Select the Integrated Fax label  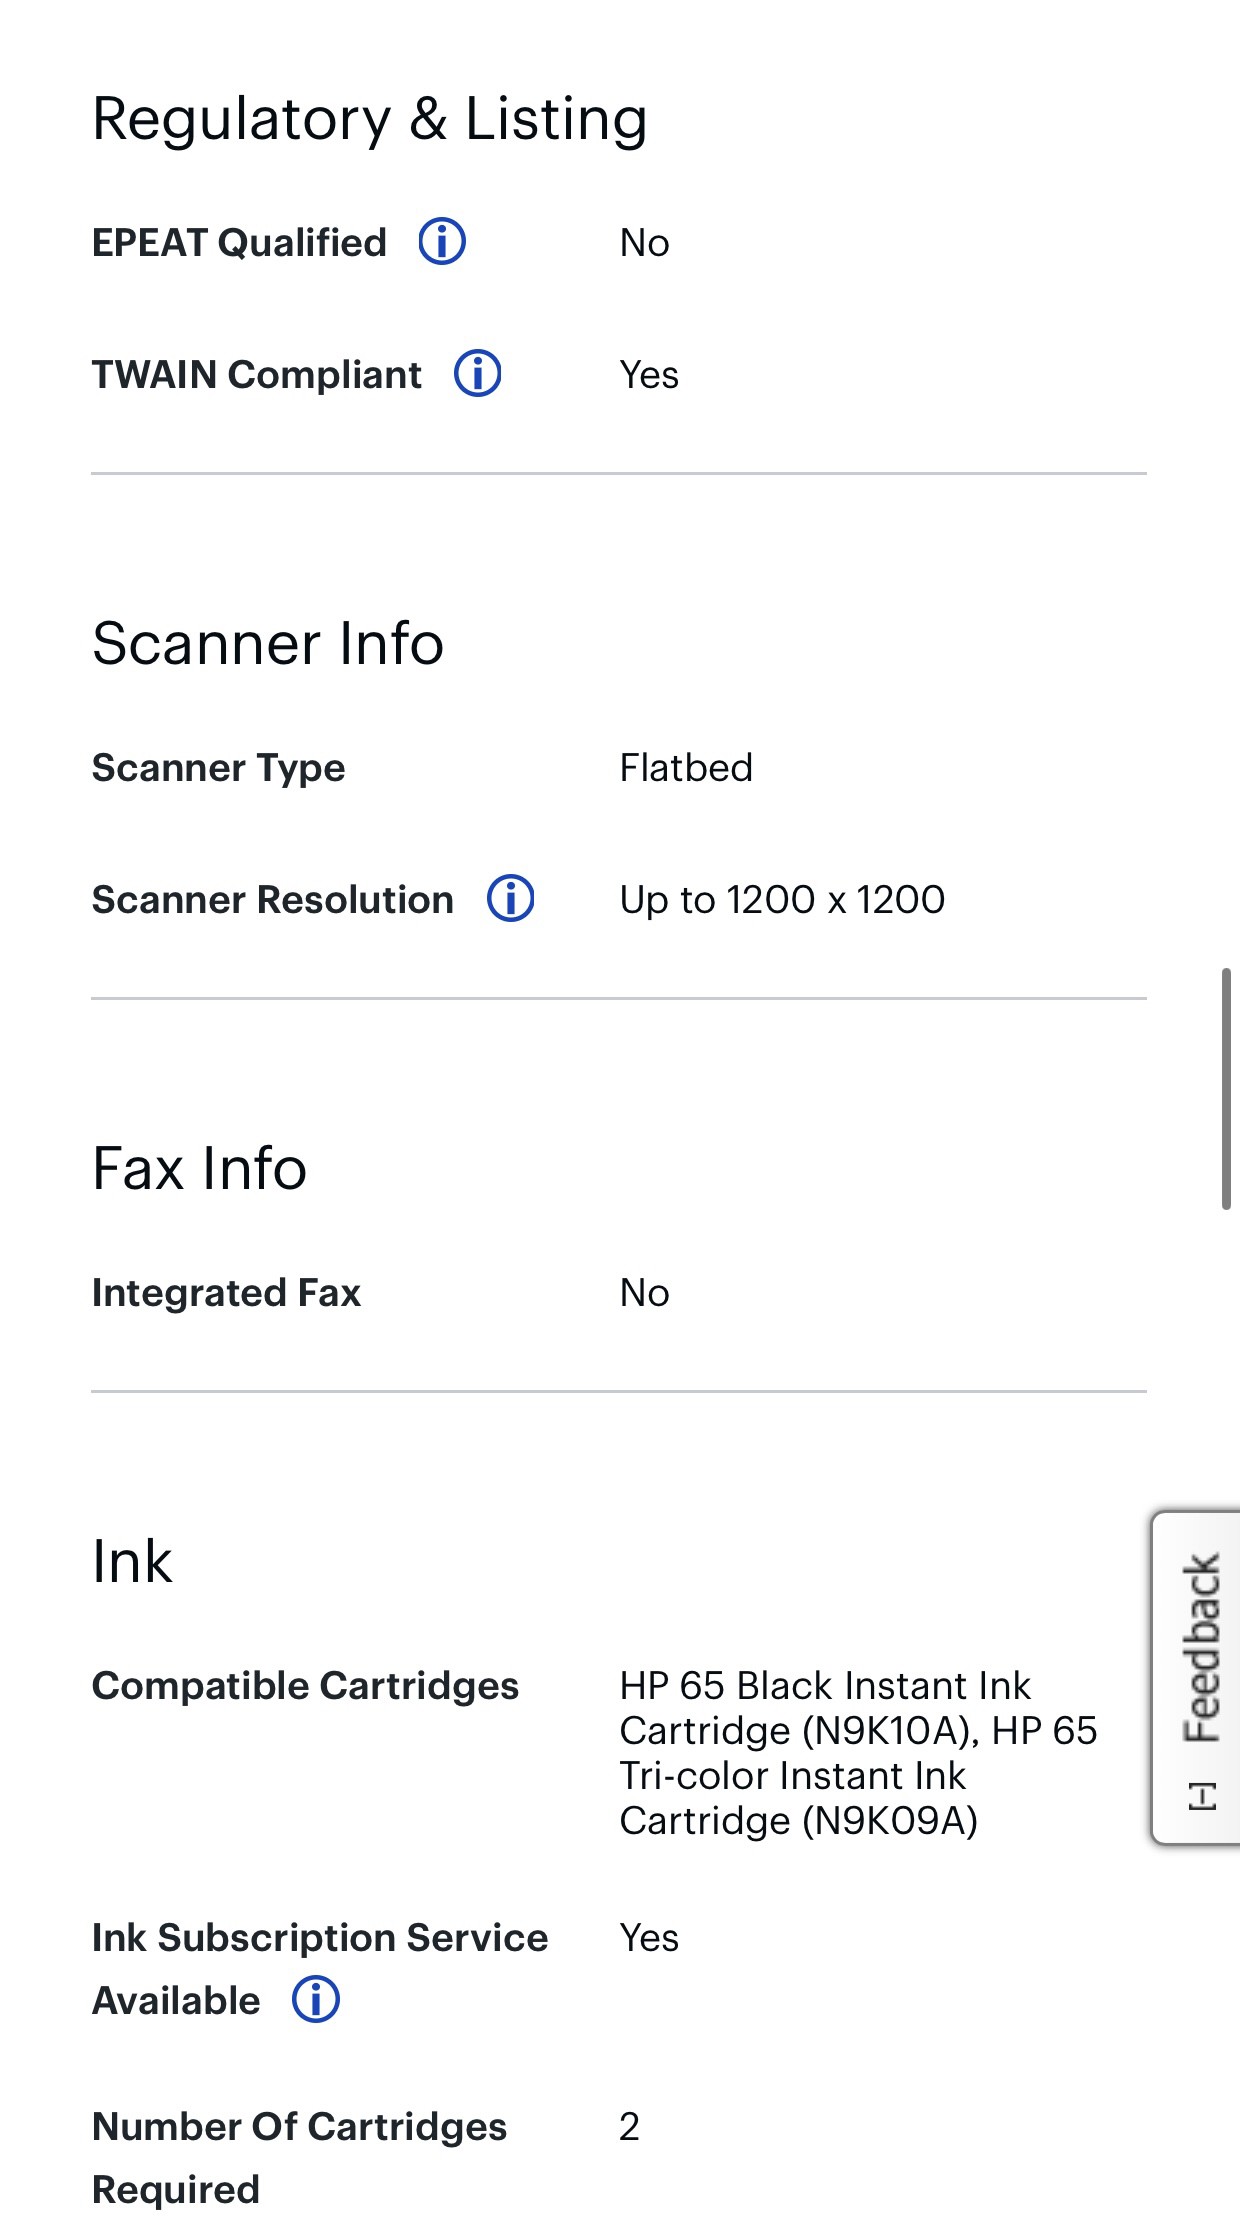tap(226, 1293)
